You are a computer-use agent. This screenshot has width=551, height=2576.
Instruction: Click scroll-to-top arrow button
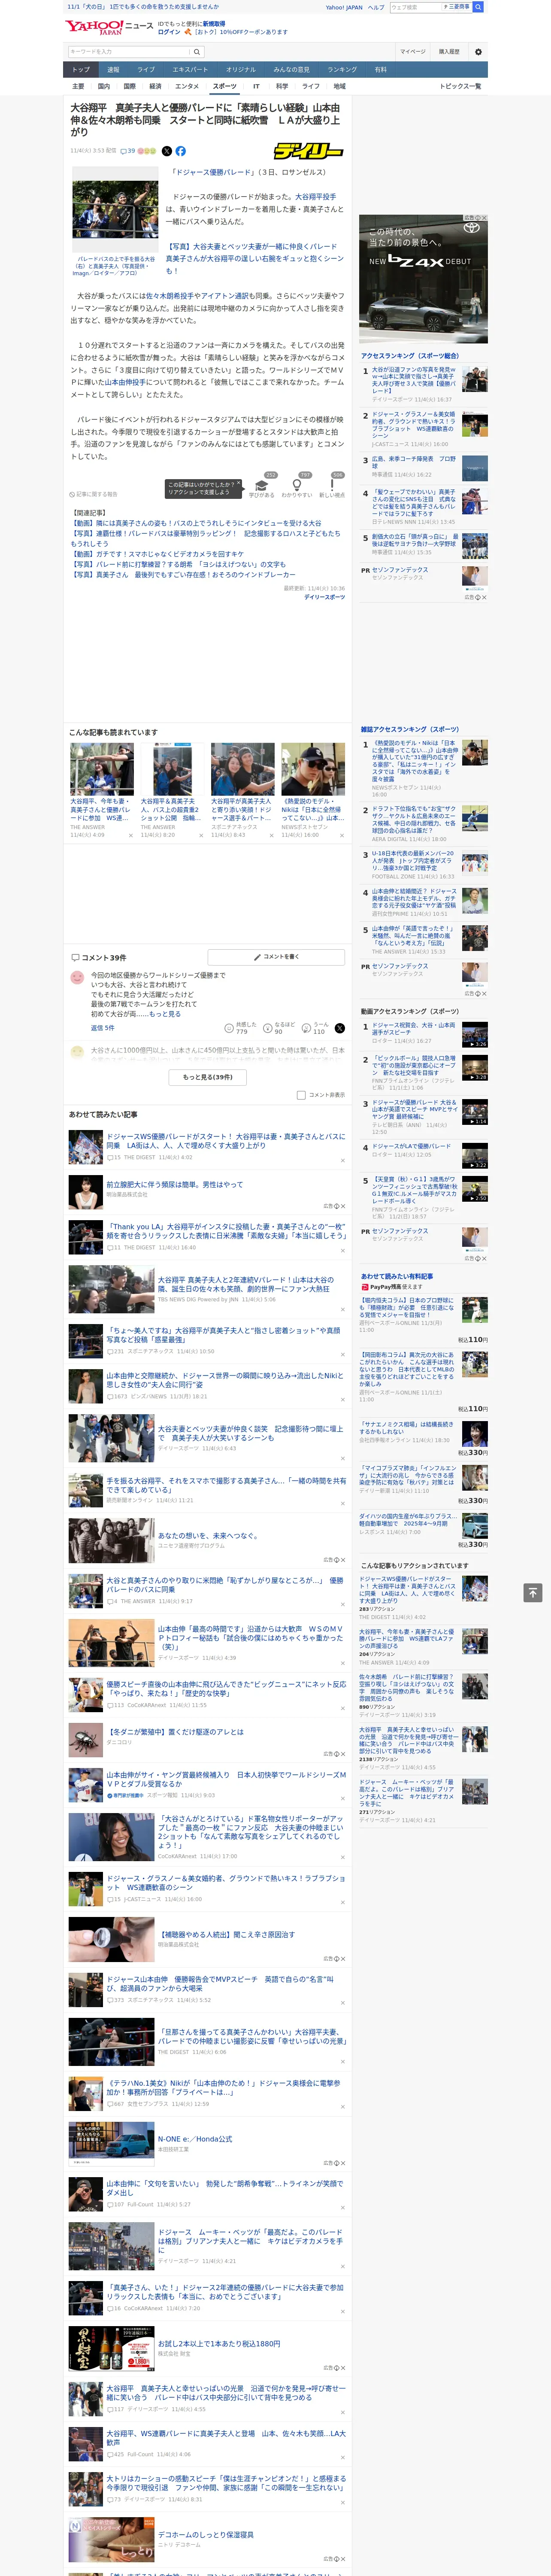click(533, 1593)
